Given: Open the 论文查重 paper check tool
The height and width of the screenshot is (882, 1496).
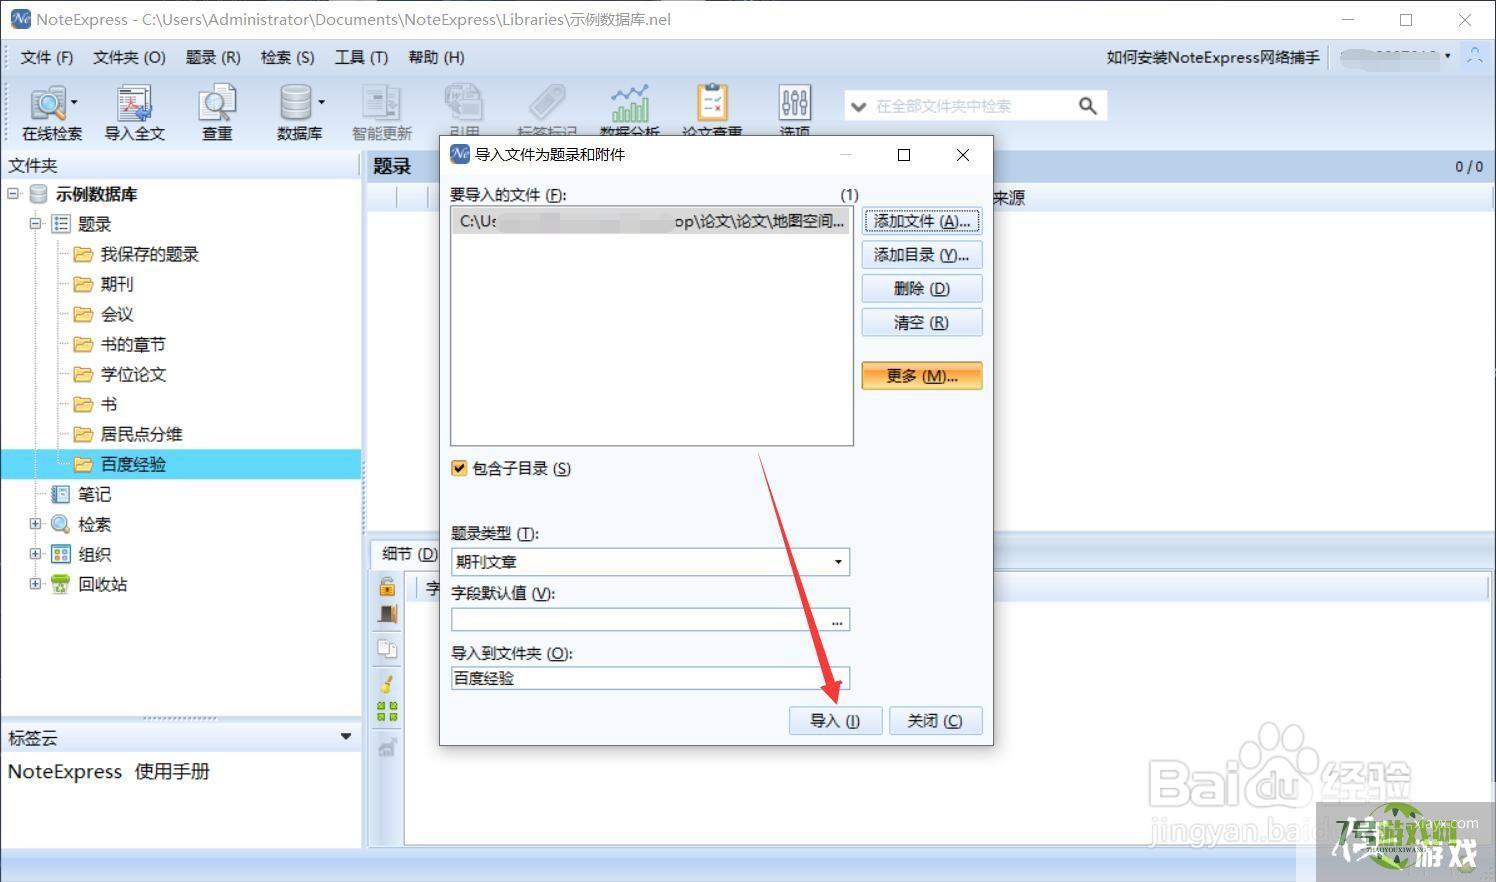Looking at the screenshot, I should pyautogui.click(x=712, y=111).
